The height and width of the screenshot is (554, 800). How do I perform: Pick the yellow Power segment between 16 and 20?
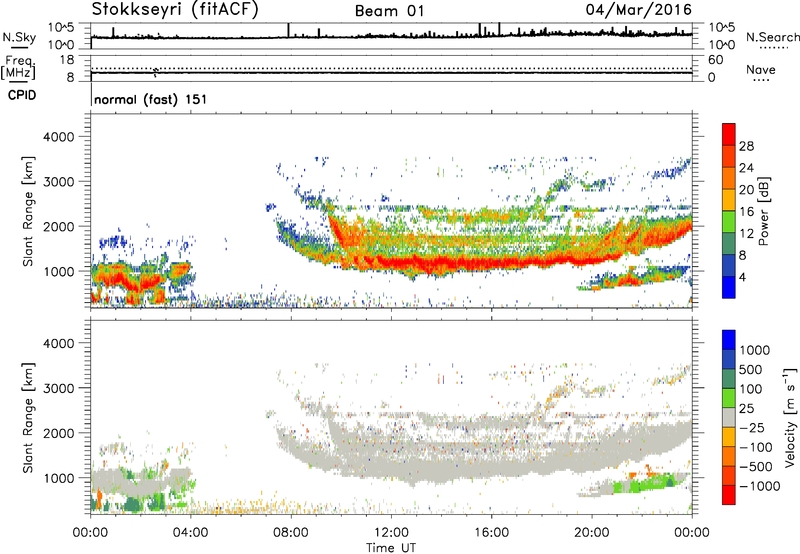point(729,200)
